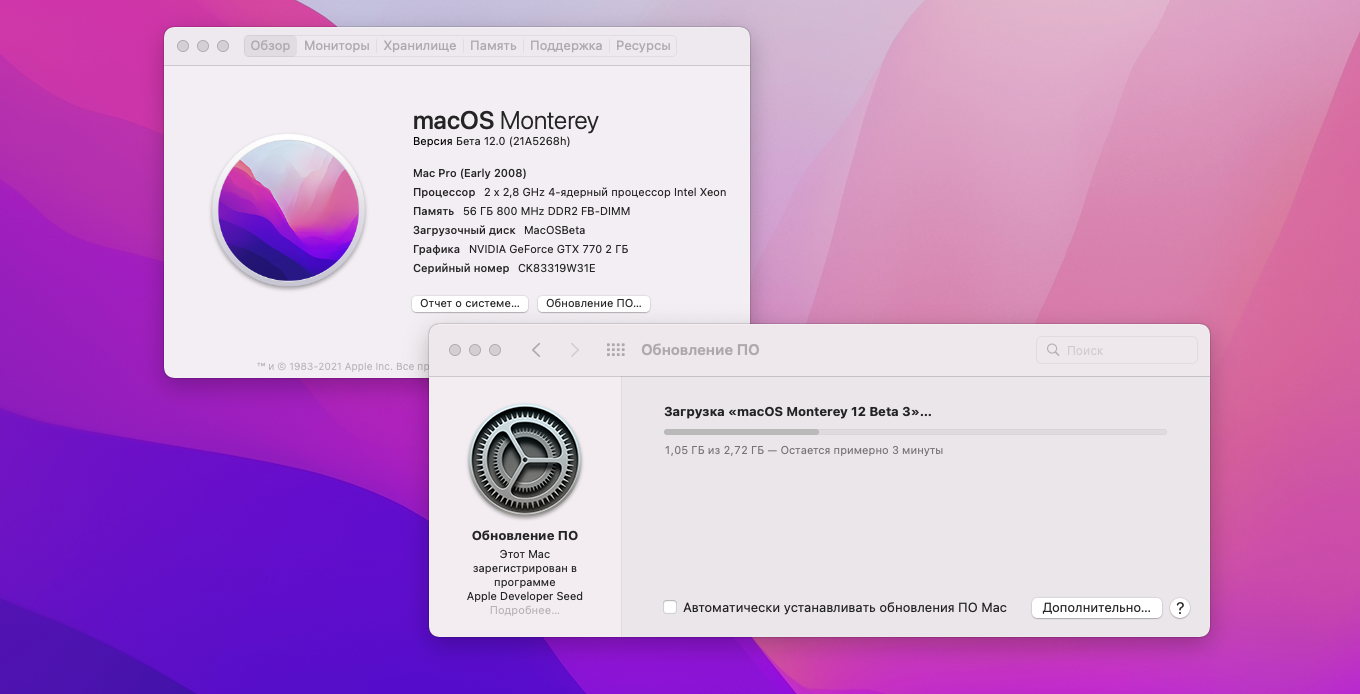Viewport: 1360px width, 694px height.
Task: Click the help question mark button
Action: point(1180,608)
